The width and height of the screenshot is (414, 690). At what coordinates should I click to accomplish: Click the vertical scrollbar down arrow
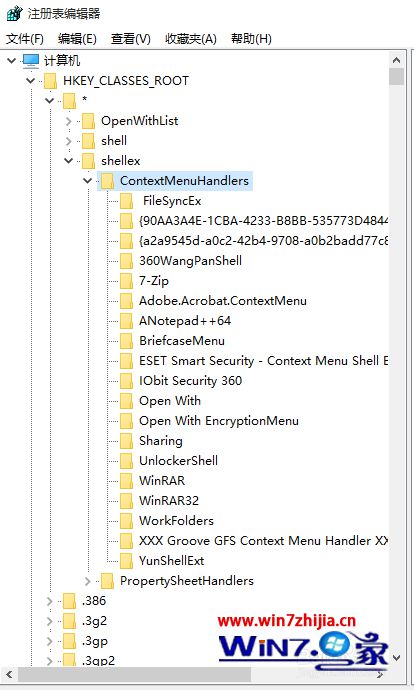tap(396, 658)
